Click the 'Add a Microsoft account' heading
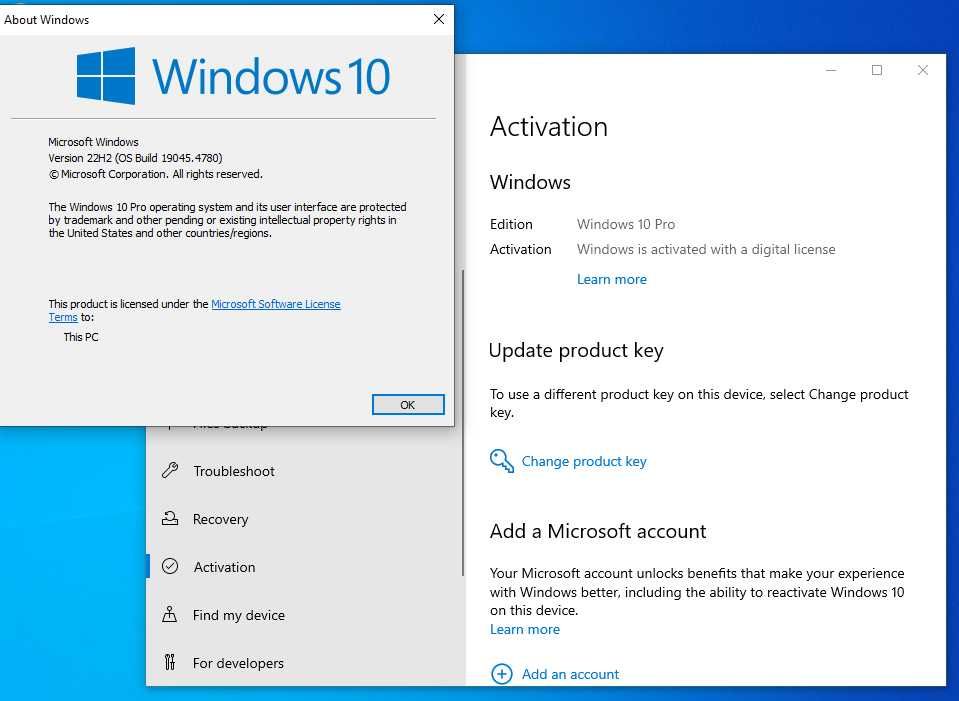The height and width of the screenshot is (701, 959). tap(598, 531)
